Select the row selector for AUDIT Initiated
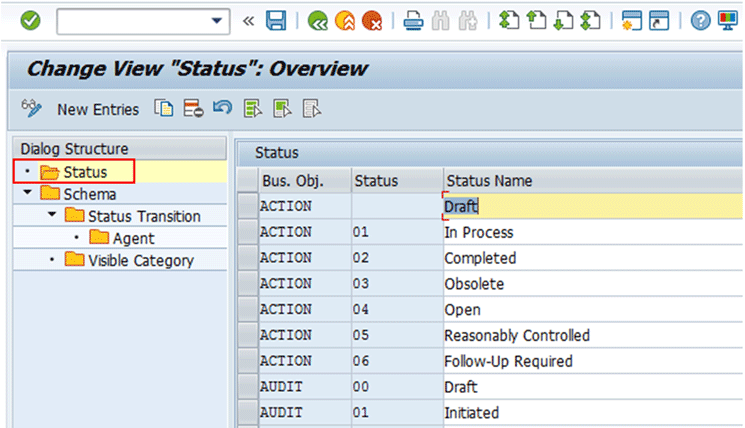 pos(246,413)
